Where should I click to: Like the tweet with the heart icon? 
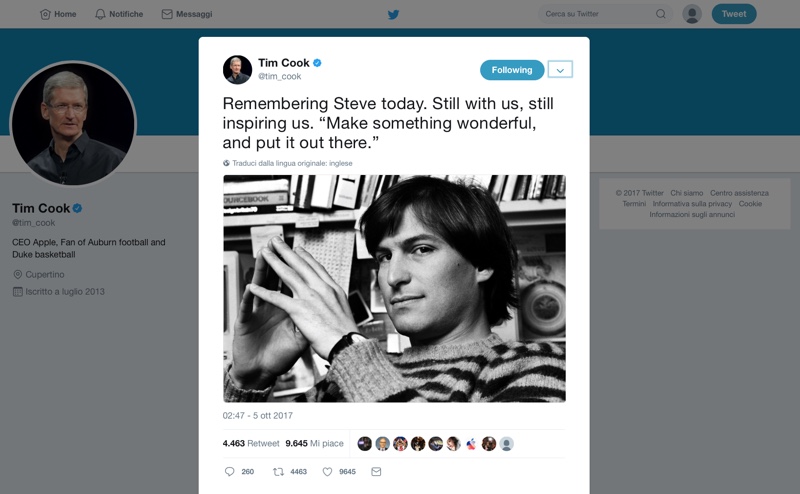(x=327, y=471)
